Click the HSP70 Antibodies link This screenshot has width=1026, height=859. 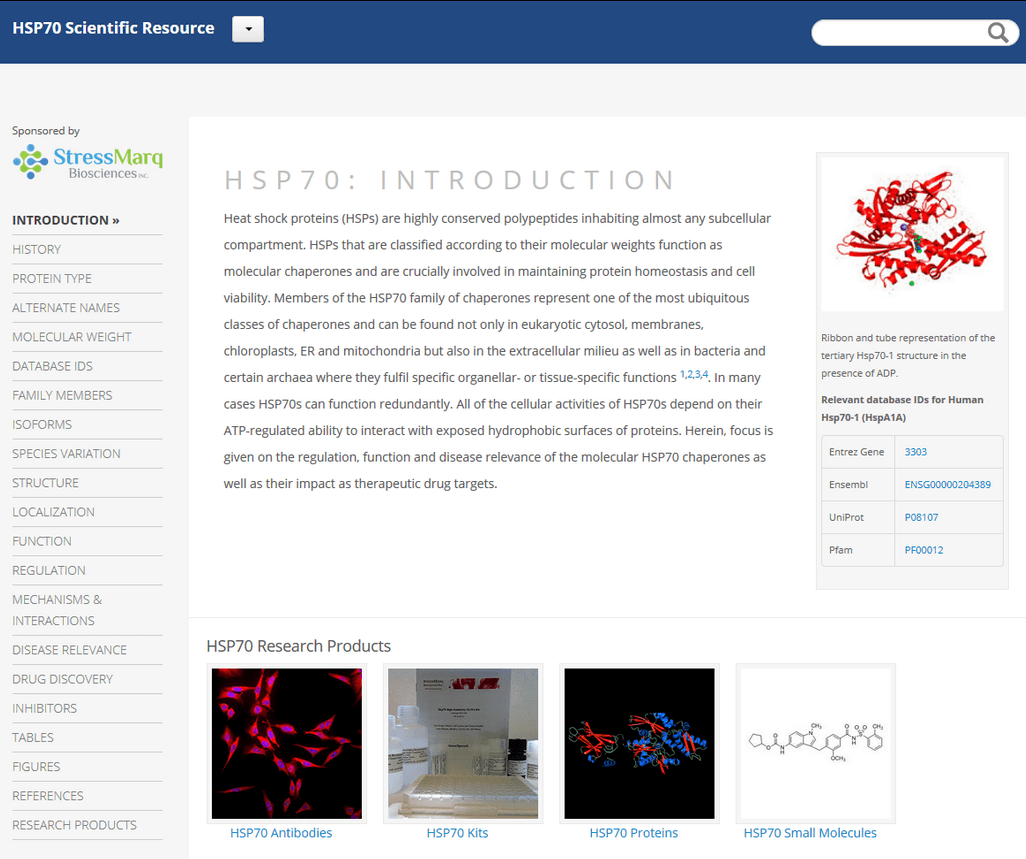[x=281, y=832]
